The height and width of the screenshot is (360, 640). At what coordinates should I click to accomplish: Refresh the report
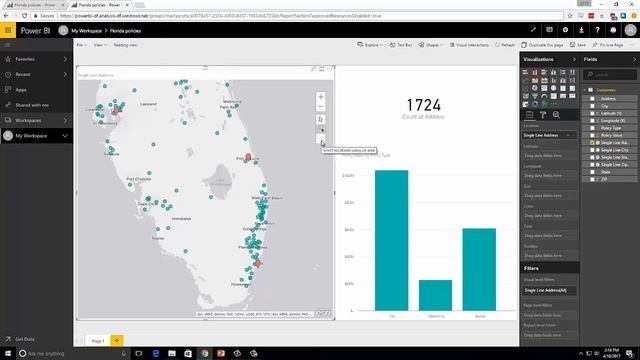tap(505, 45)
